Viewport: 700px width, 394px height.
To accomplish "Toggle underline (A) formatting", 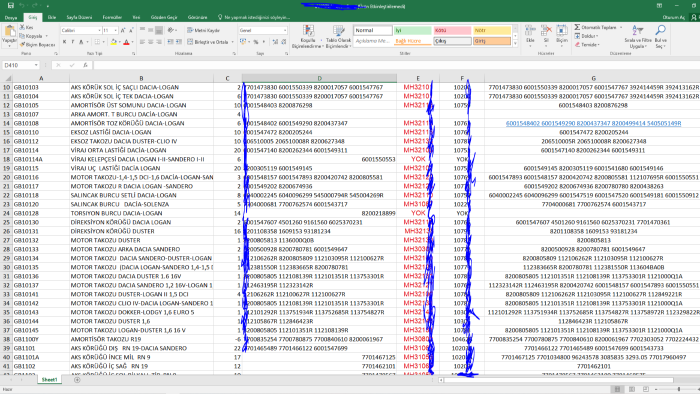I will [x=81, y=42].
